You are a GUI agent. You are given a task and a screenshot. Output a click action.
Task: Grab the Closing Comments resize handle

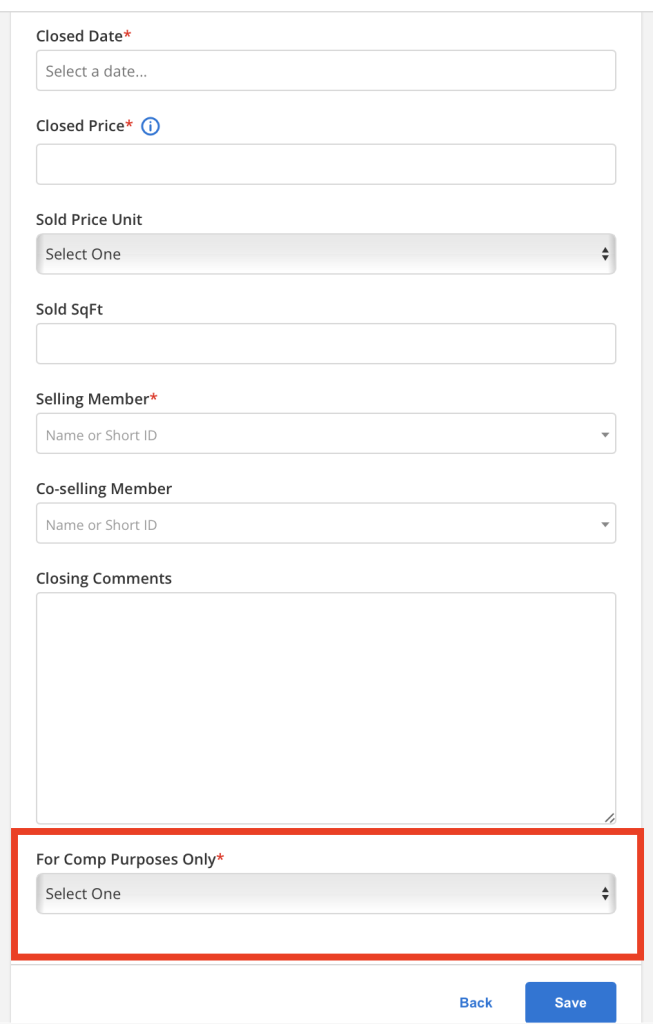pyautogui.click(x=609, y=818)
